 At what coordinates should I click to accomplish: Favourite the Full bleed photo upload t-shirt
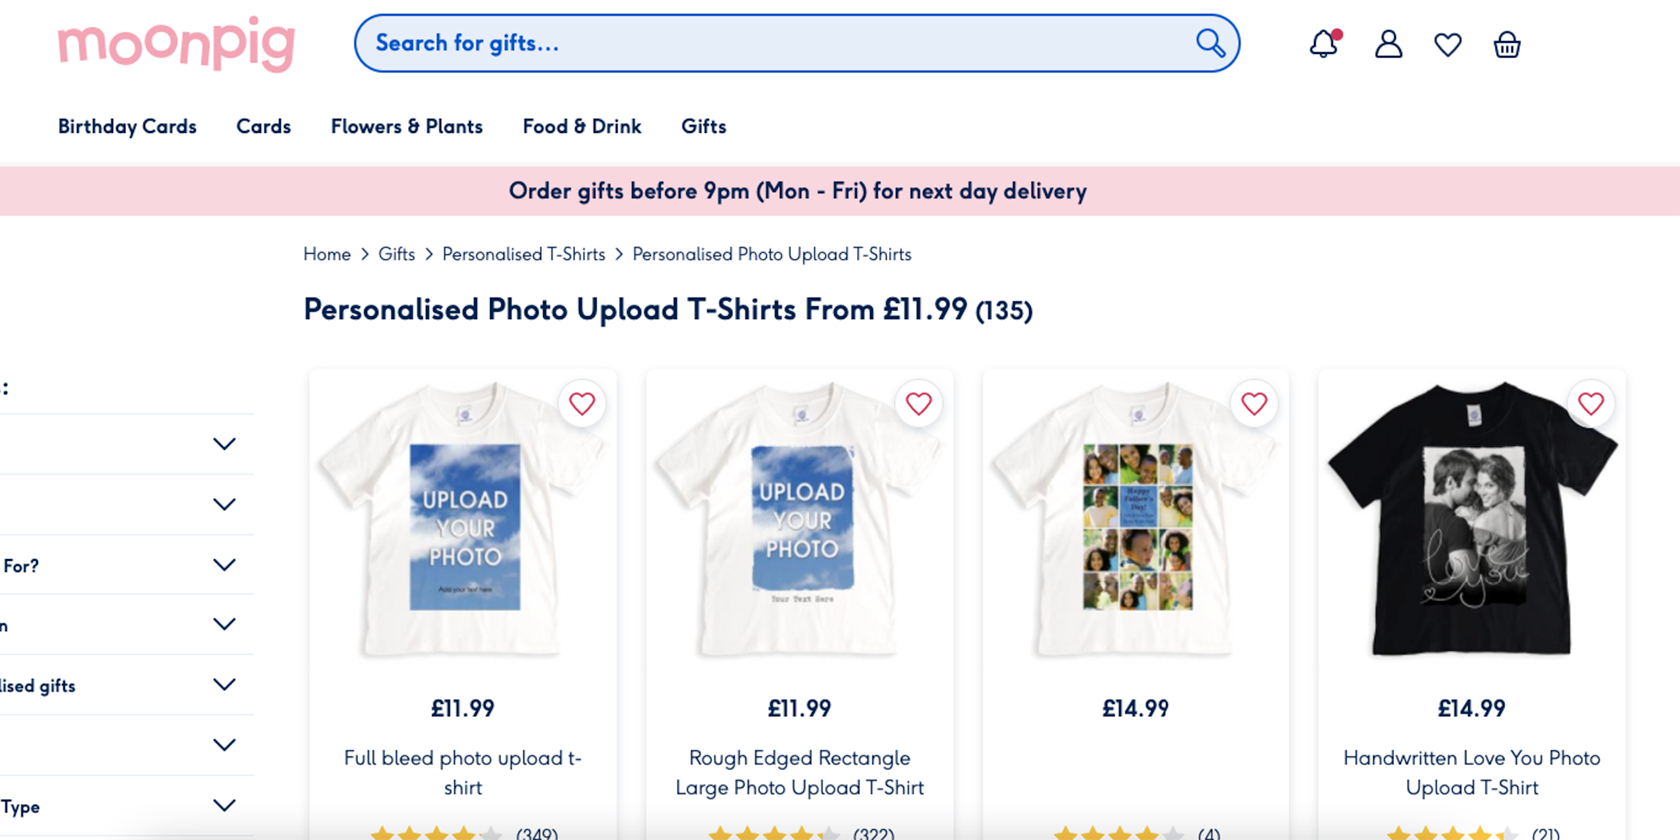point(582,403)
